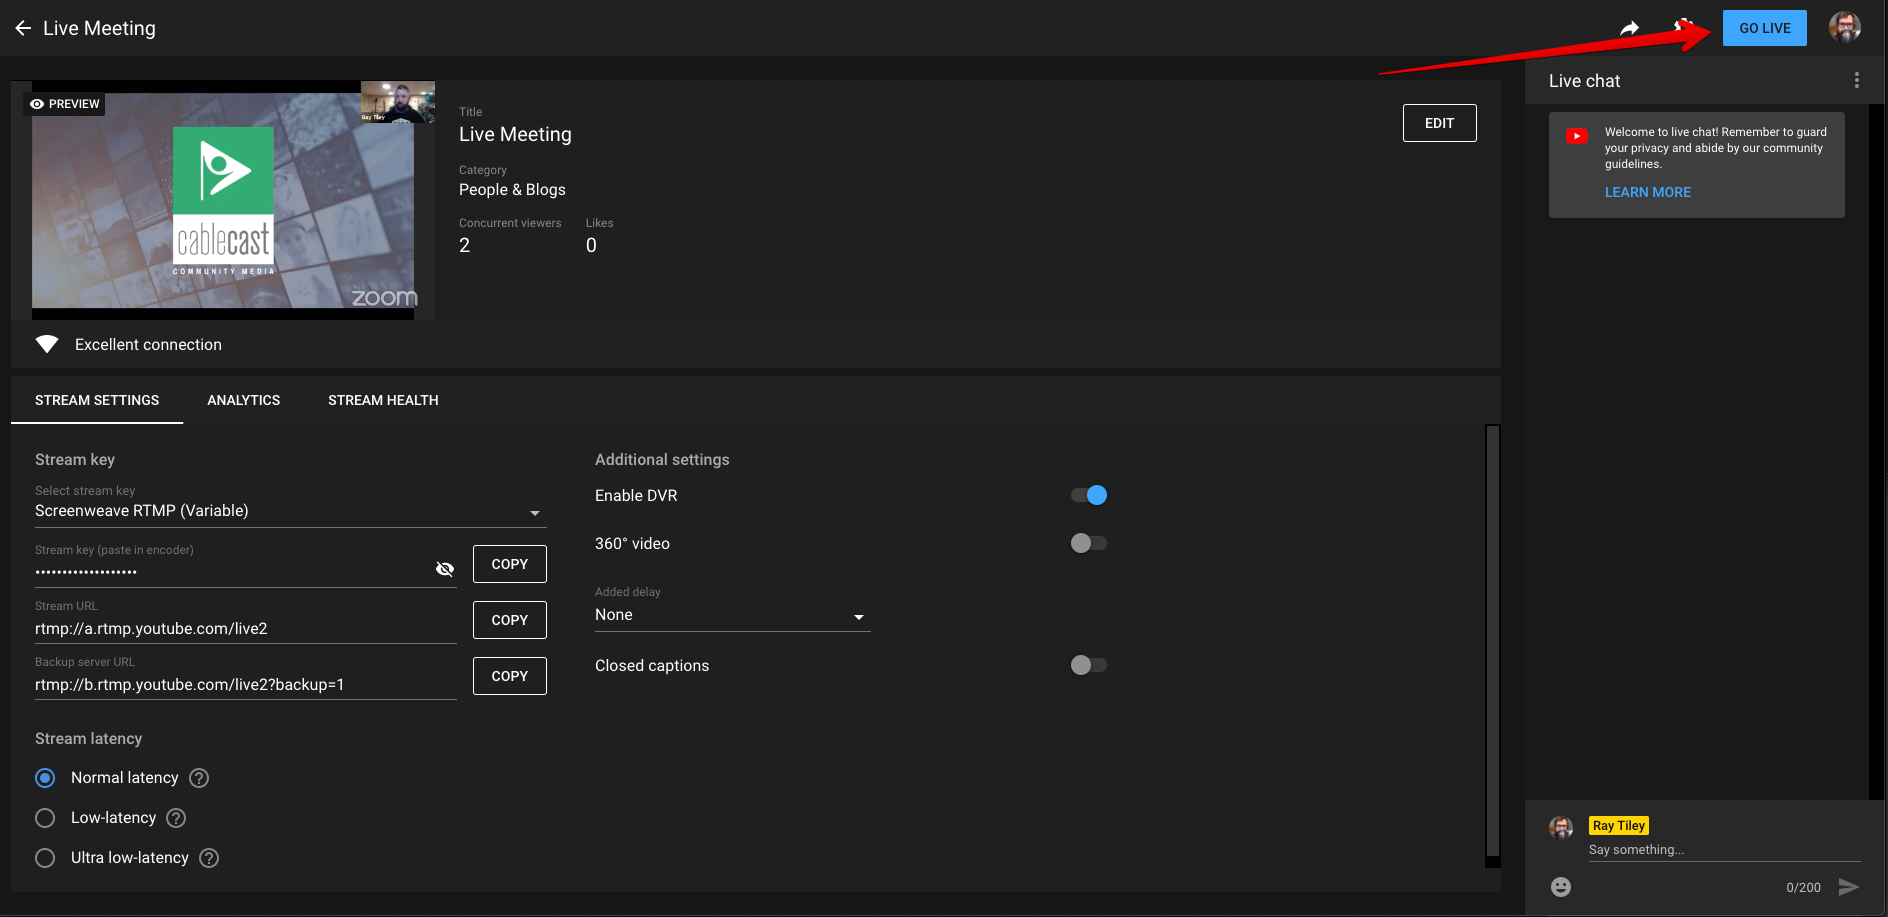Click the Backup server URL text field
Screen dimensions: 1888x917
(246, 685)
